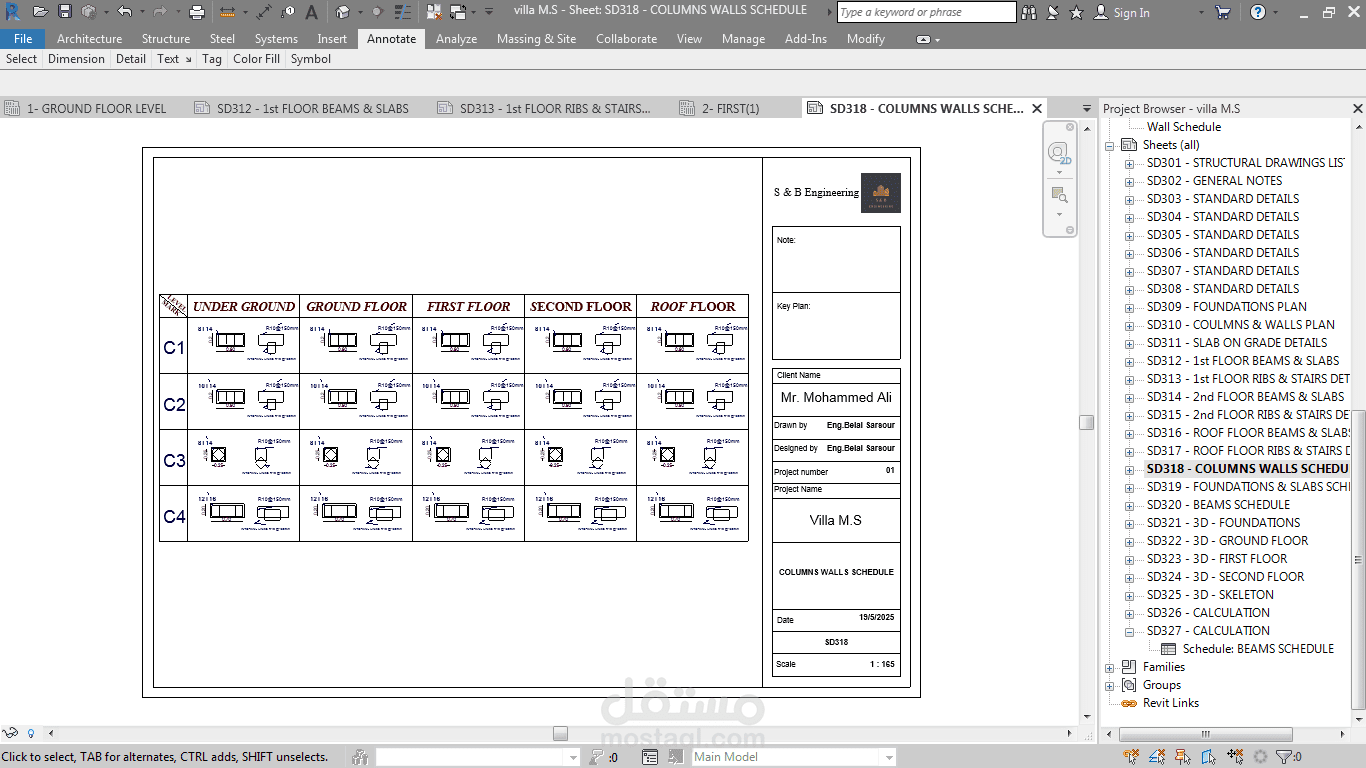Expand the Groups node in Project Browser

click(x=1110, y=685)
